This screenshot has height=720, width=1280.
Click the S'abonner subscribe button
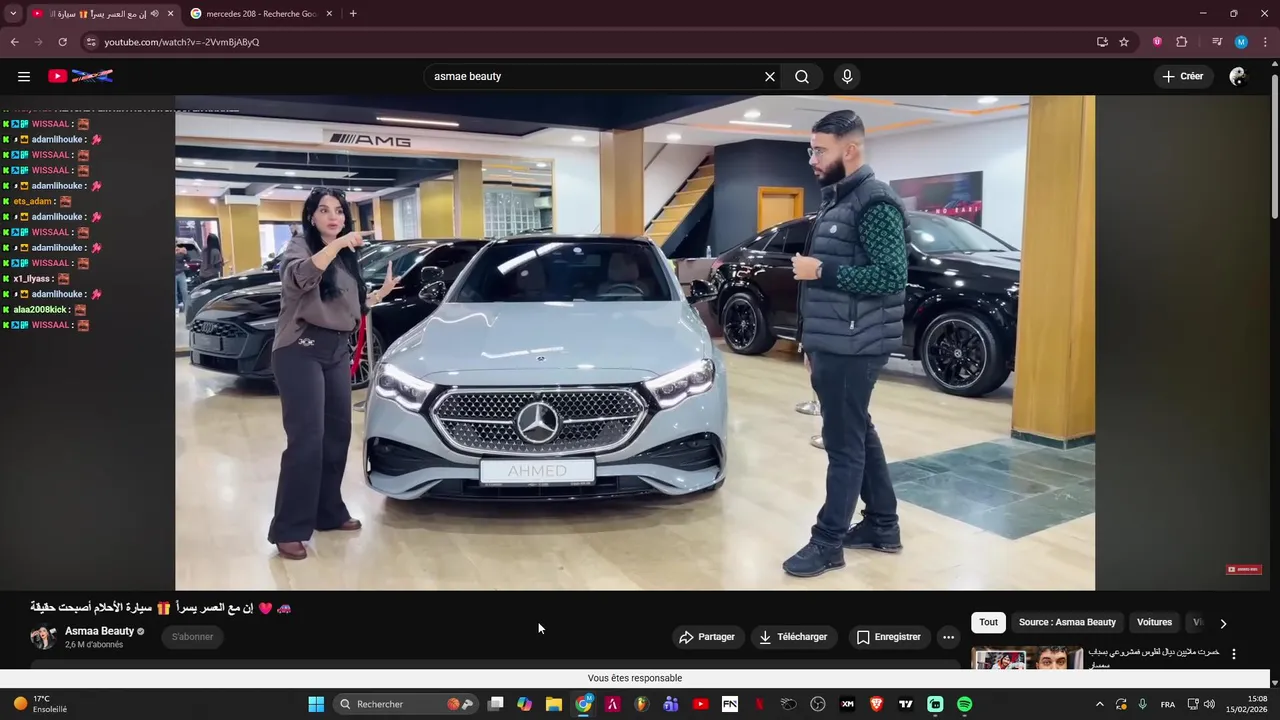point(192,637)
